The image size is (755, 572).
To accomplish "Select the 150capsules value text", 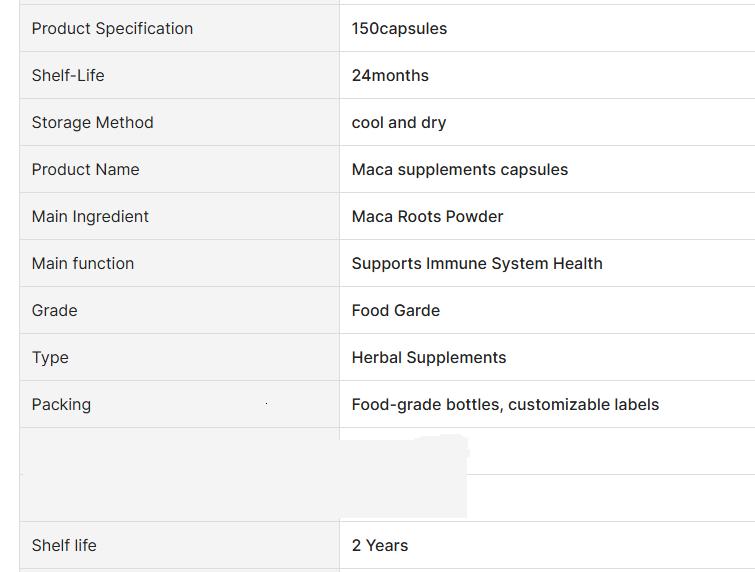I will click(399, 28).
